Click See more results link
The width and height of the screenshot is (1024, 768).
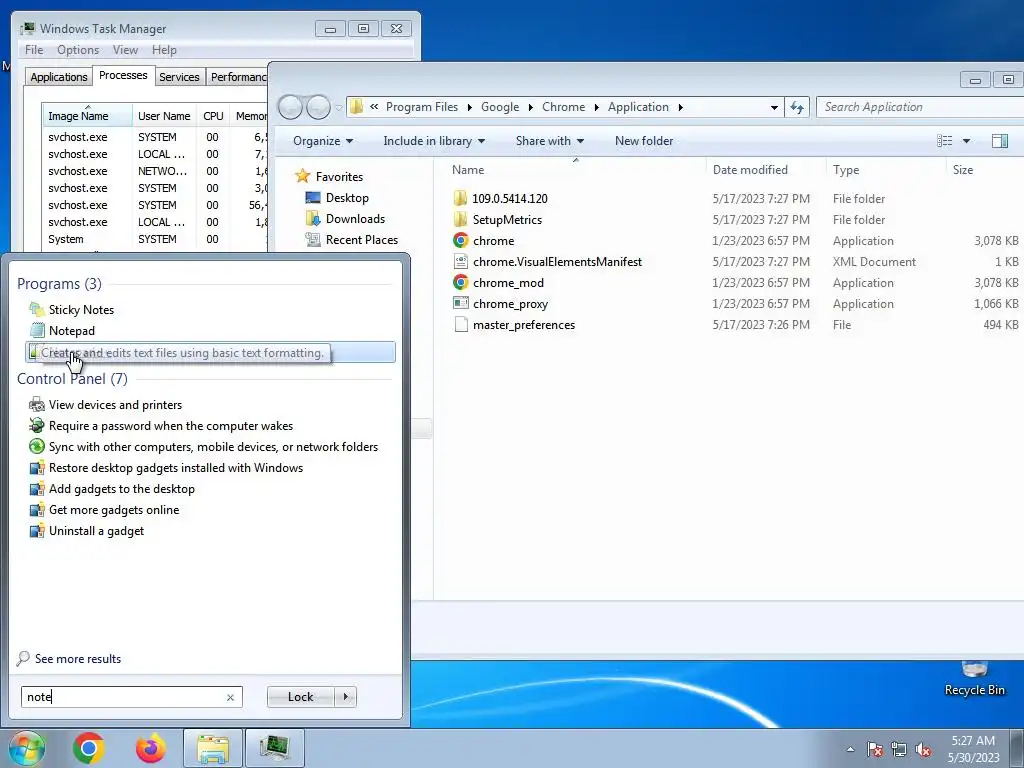[x=78, y=659]
